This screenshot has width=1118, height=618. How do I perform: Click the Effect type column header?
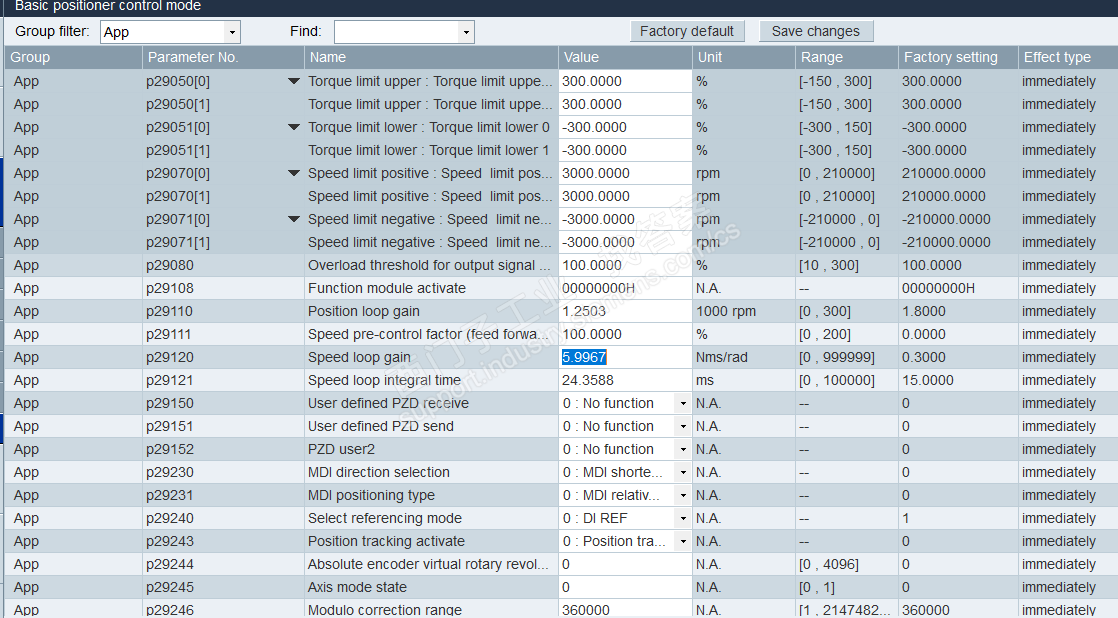1068,57
